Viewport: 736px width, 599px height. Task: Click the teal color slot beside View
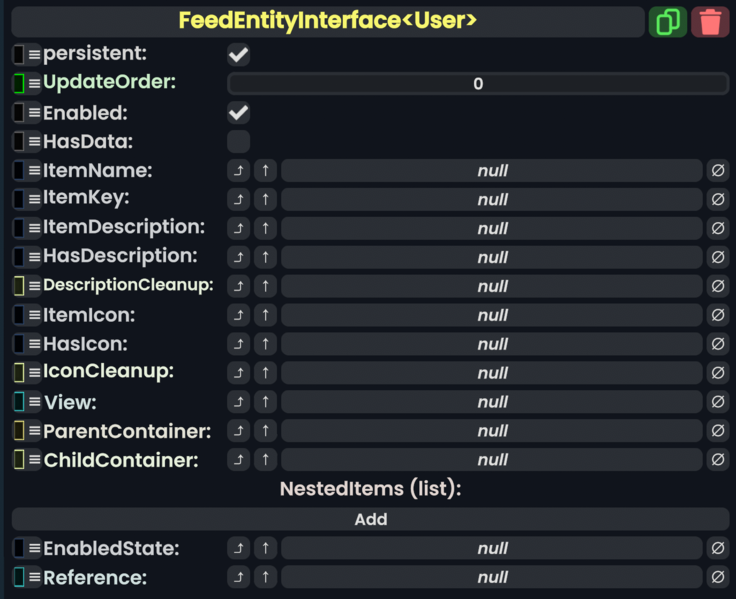[19, 403]
